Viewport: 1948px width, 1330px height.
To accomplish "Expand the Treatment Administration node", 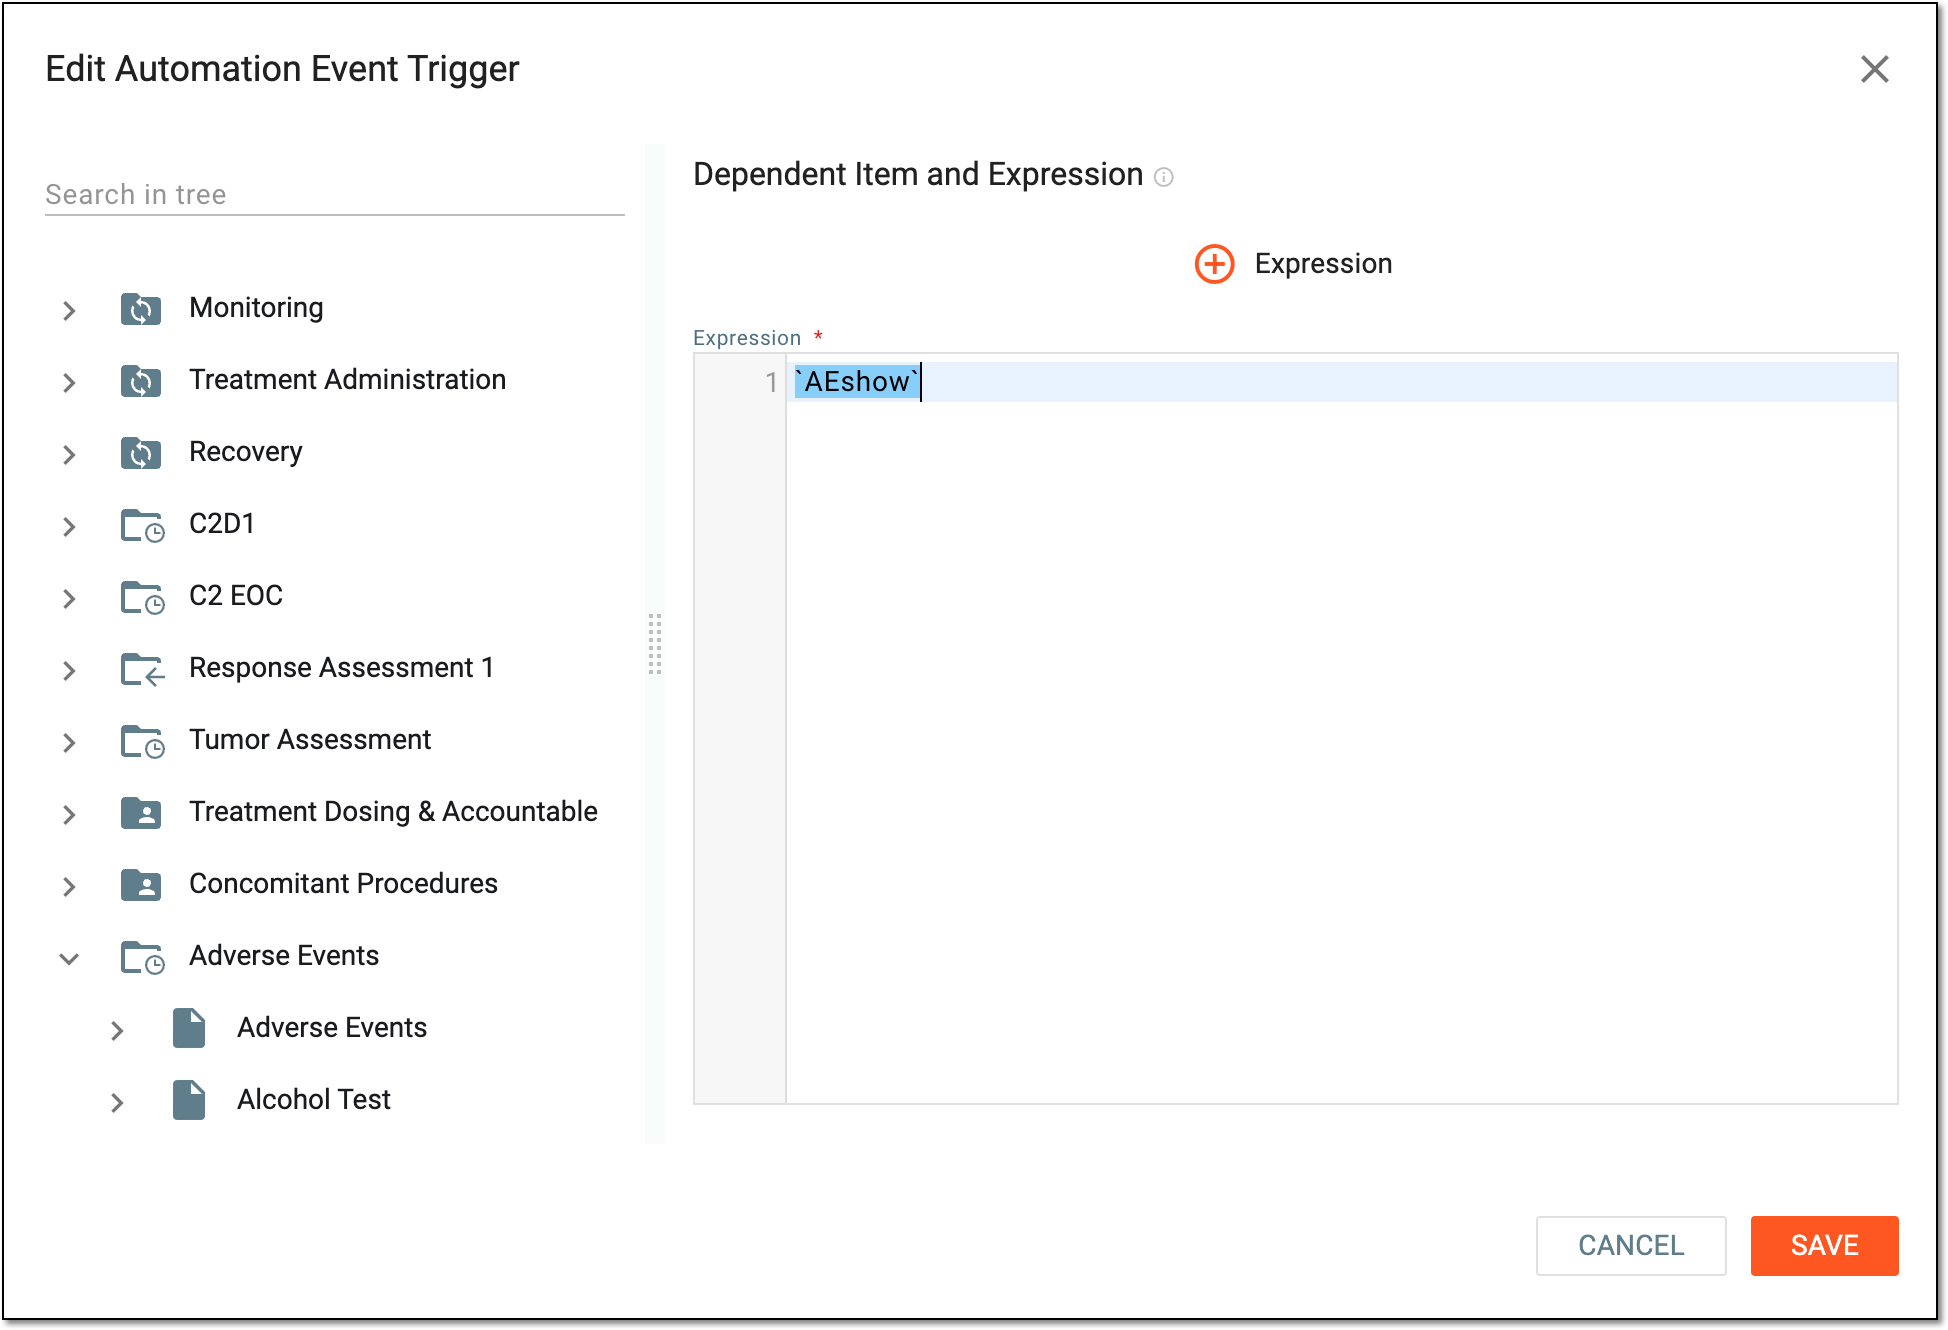I will [x=69, y=382].
